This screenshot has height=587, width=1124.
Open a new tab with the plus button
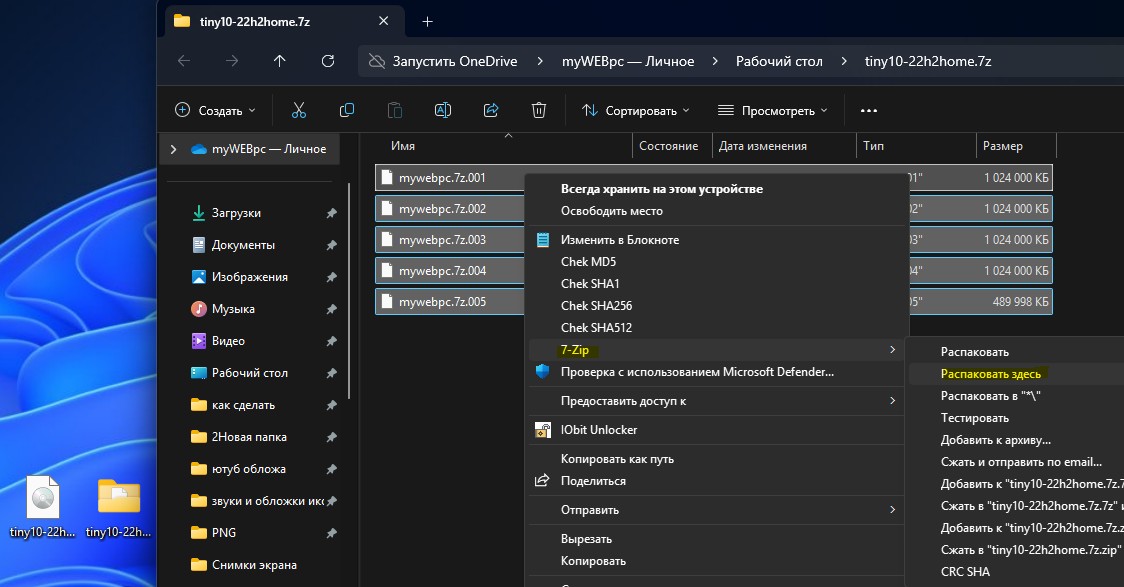point(427,22)
